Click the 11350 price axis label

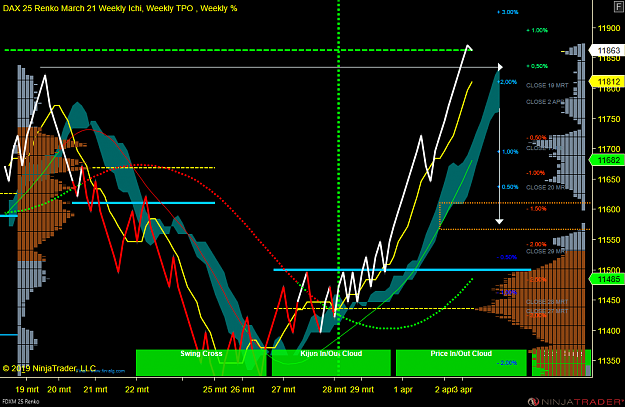[x=609, y=361]
